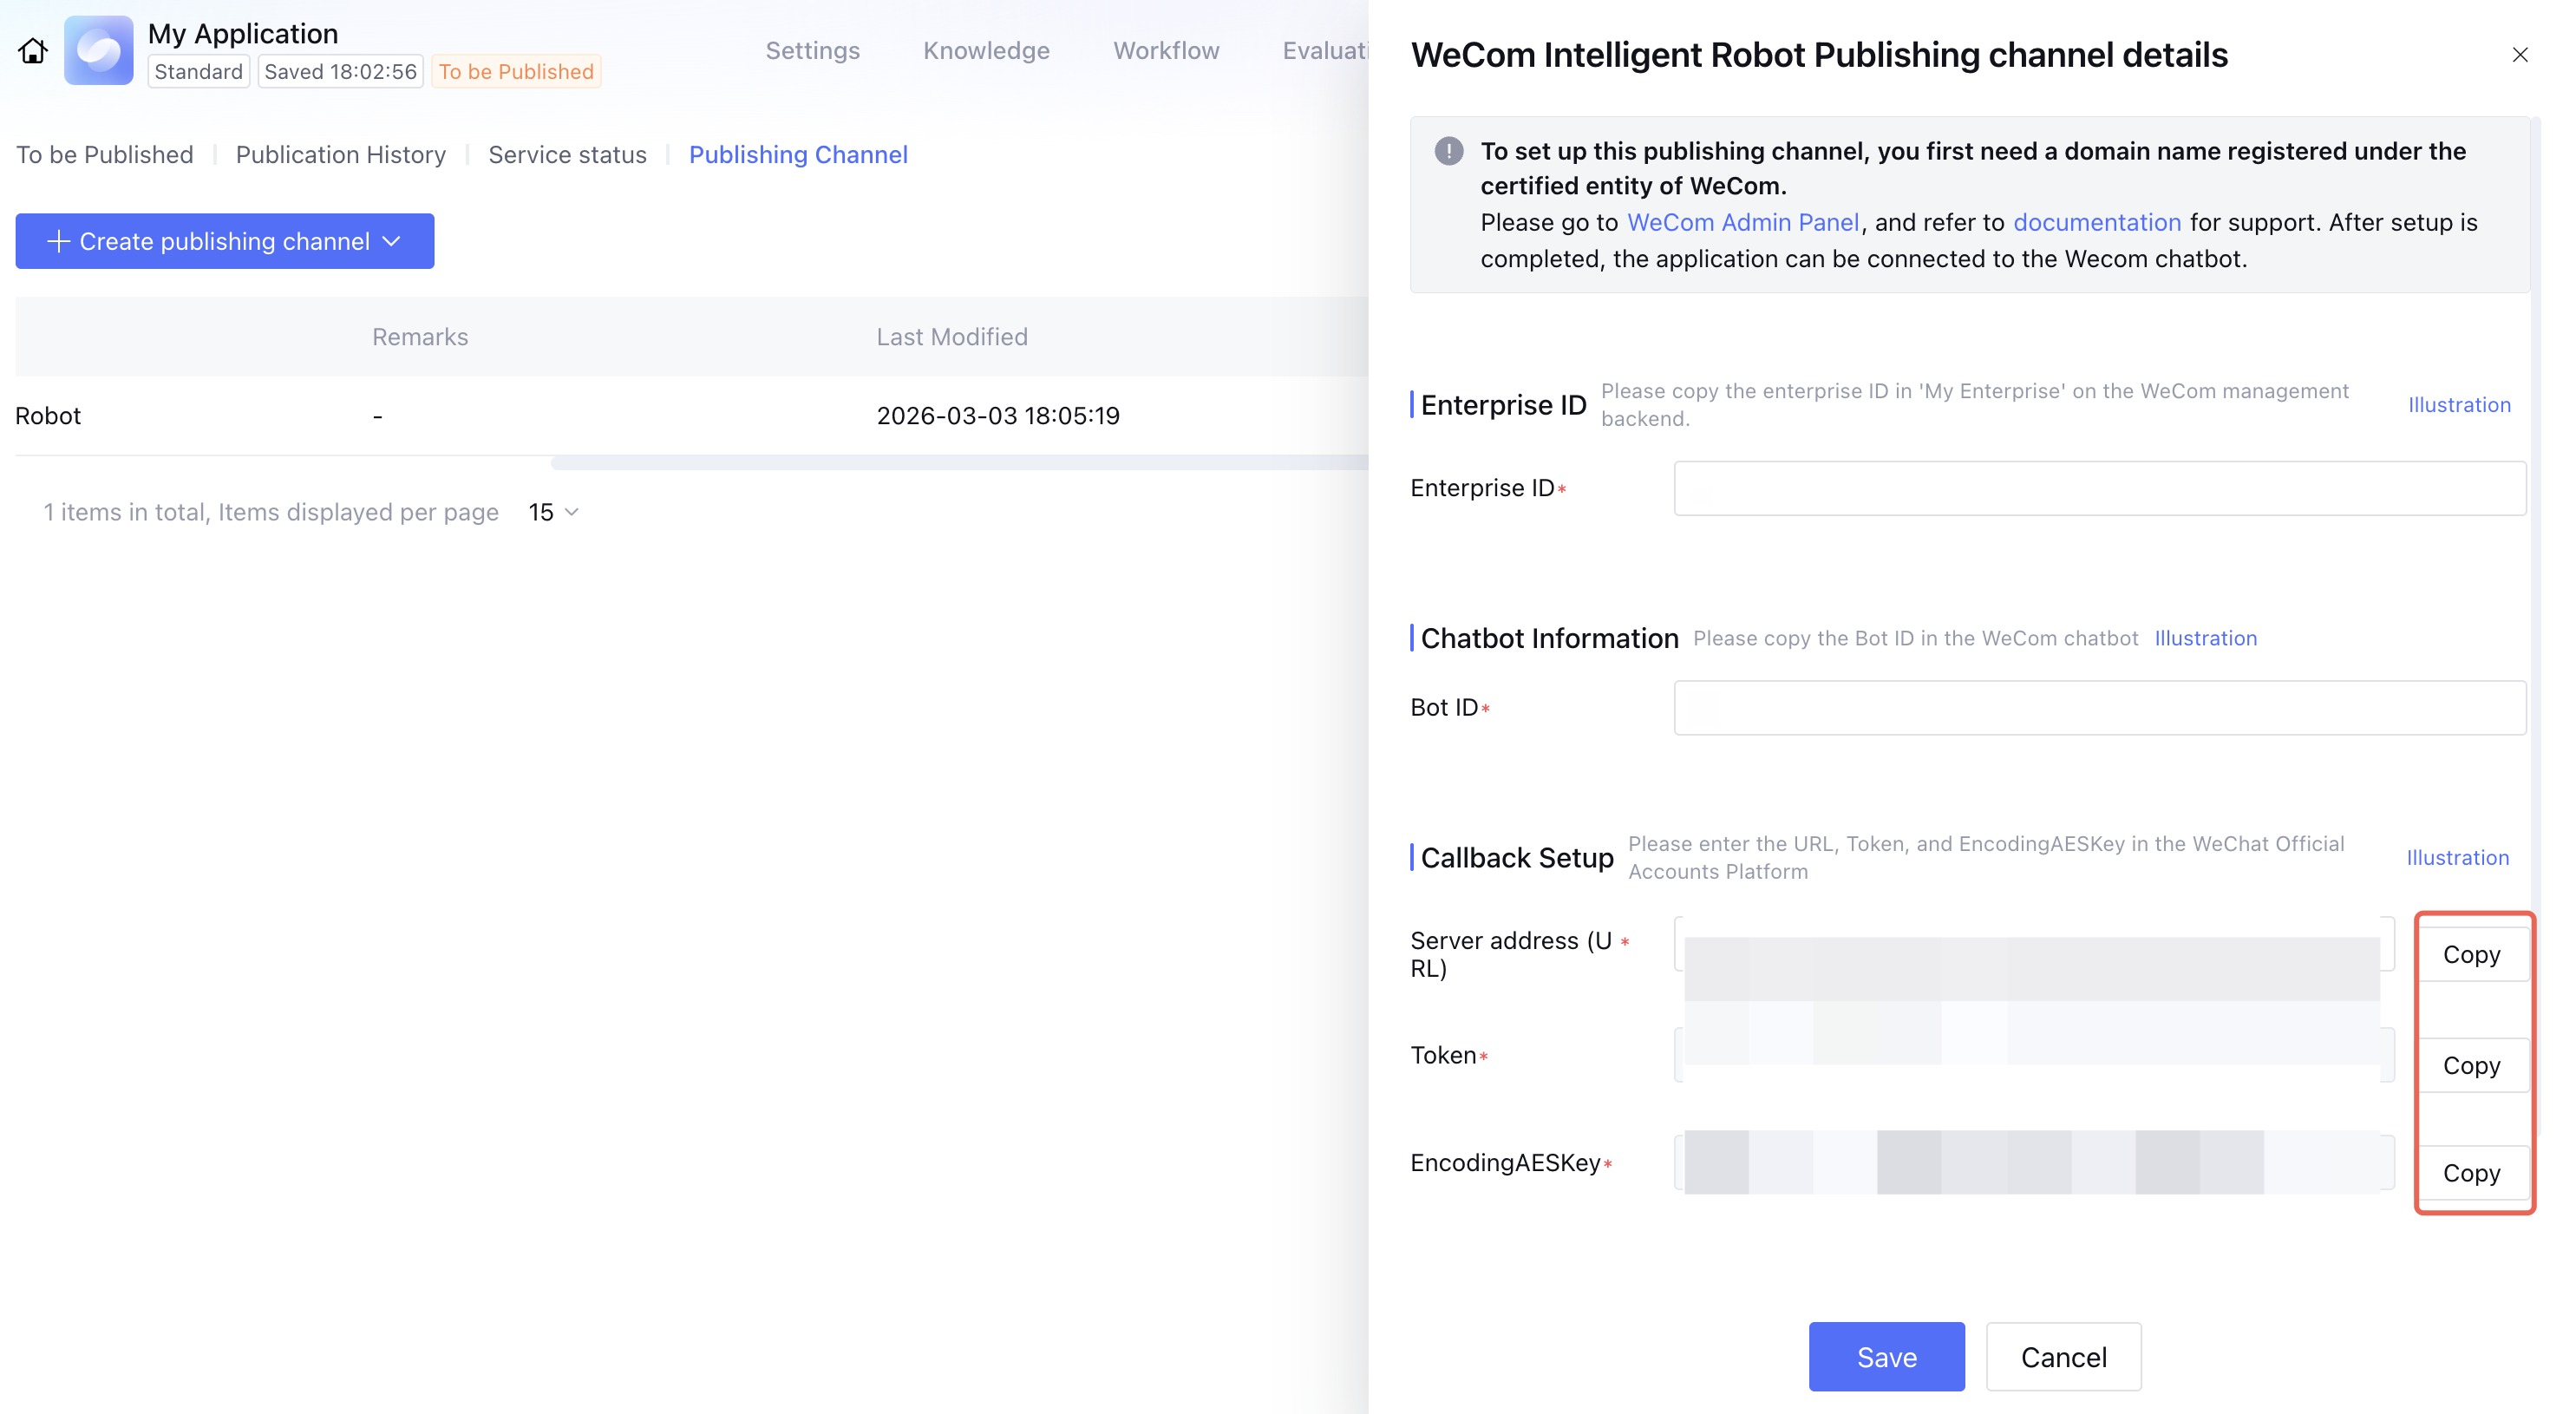
Task: Open the Service status tab
Action: click(567, 155)
